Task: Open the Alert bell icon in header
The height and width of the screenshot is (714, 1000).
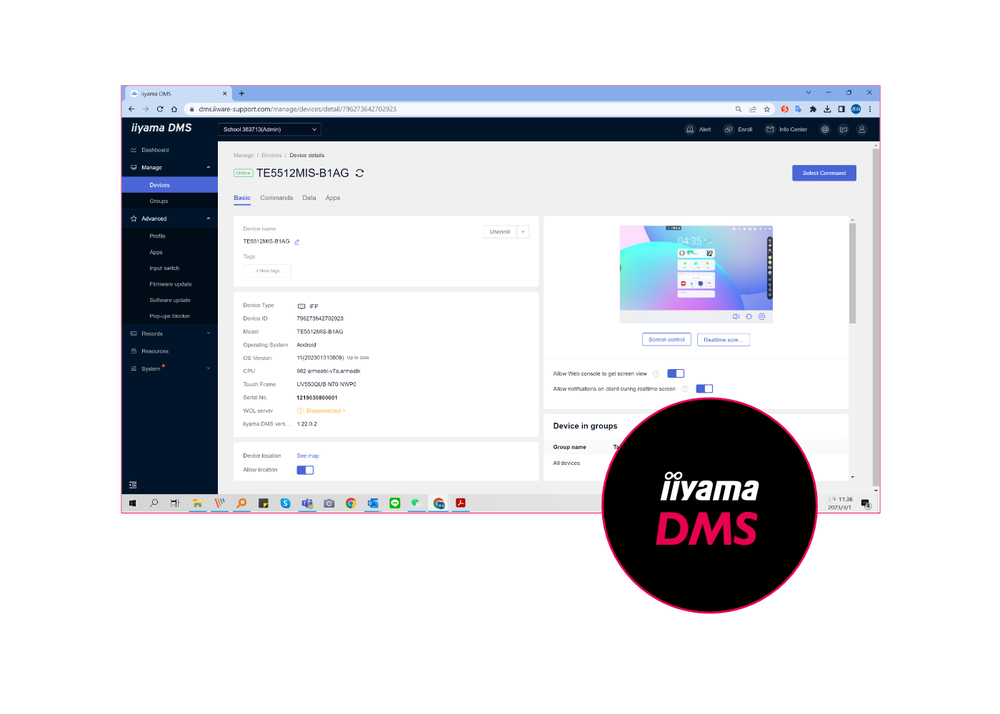Action: 690,129
